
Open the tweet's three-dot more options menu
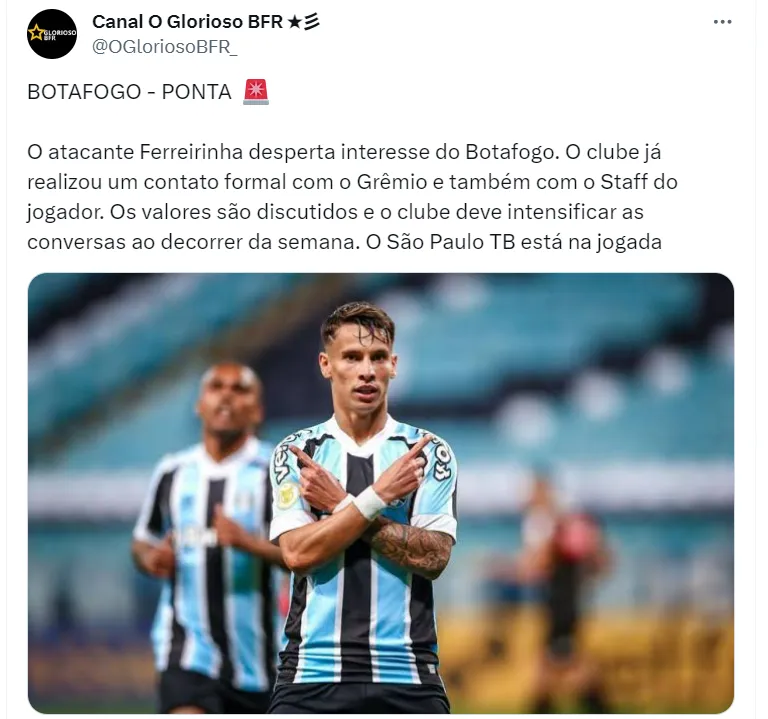pos(722,22)
